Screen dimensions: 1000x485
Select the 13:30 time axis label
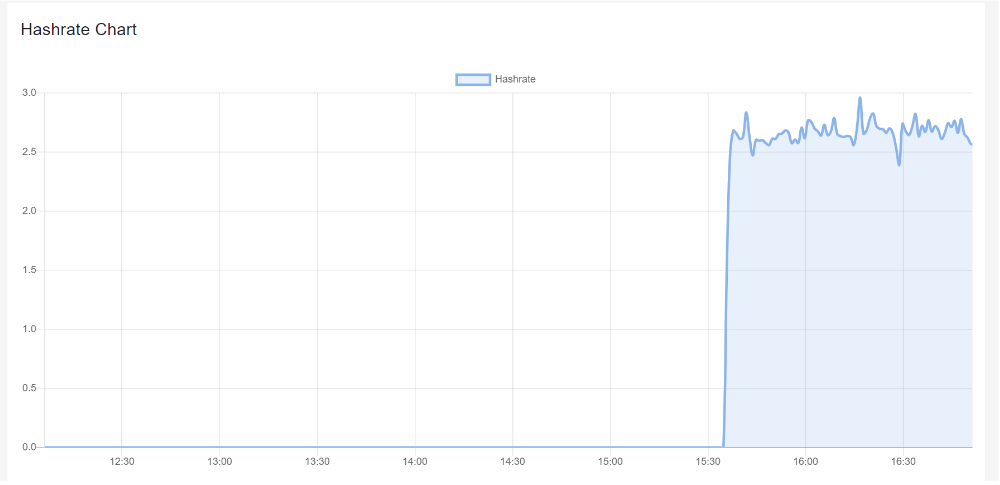click(x=317, y=461)
